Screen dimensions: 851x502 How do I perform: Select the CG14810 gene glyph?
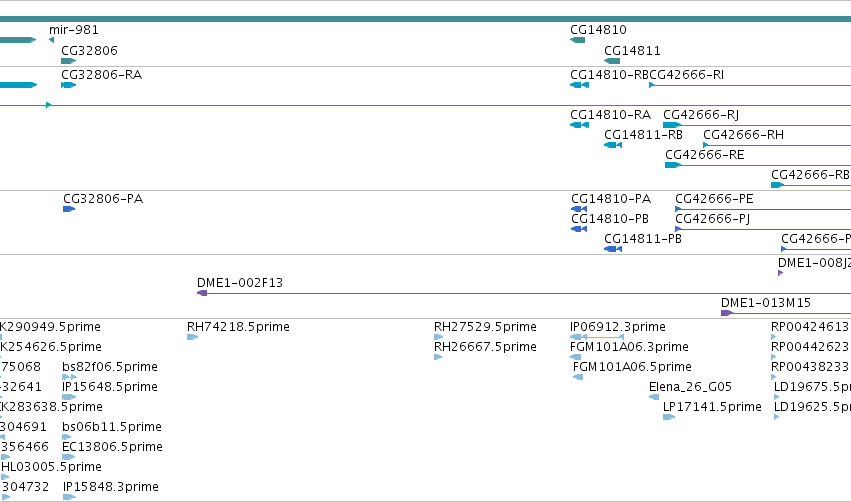(x=577, y=40)
